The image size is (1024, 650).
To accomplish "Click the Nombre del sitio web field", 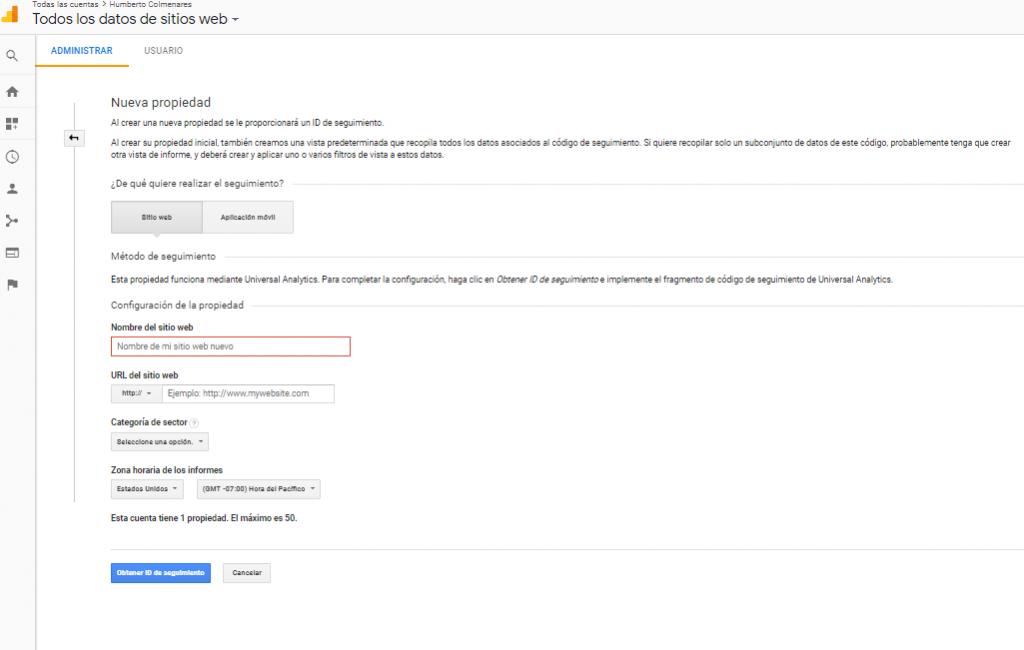I will (x=229, y=346).
